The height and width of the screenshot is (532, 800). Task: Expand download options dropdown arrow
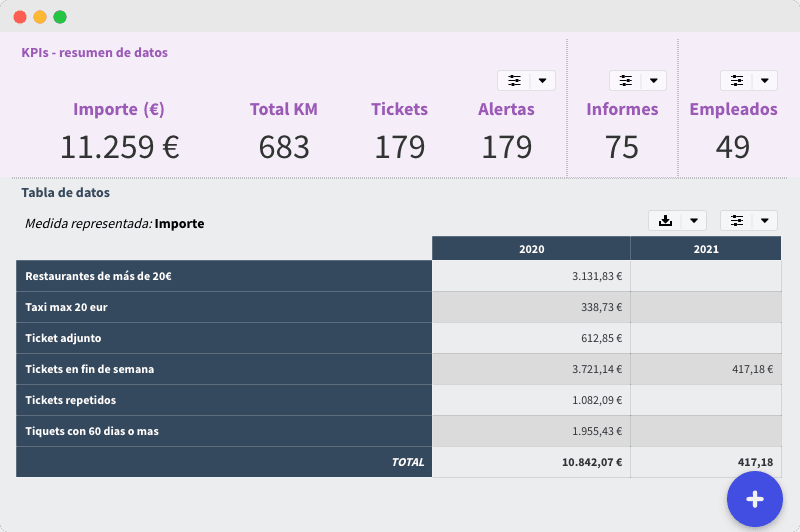click(x=694, y=221)
